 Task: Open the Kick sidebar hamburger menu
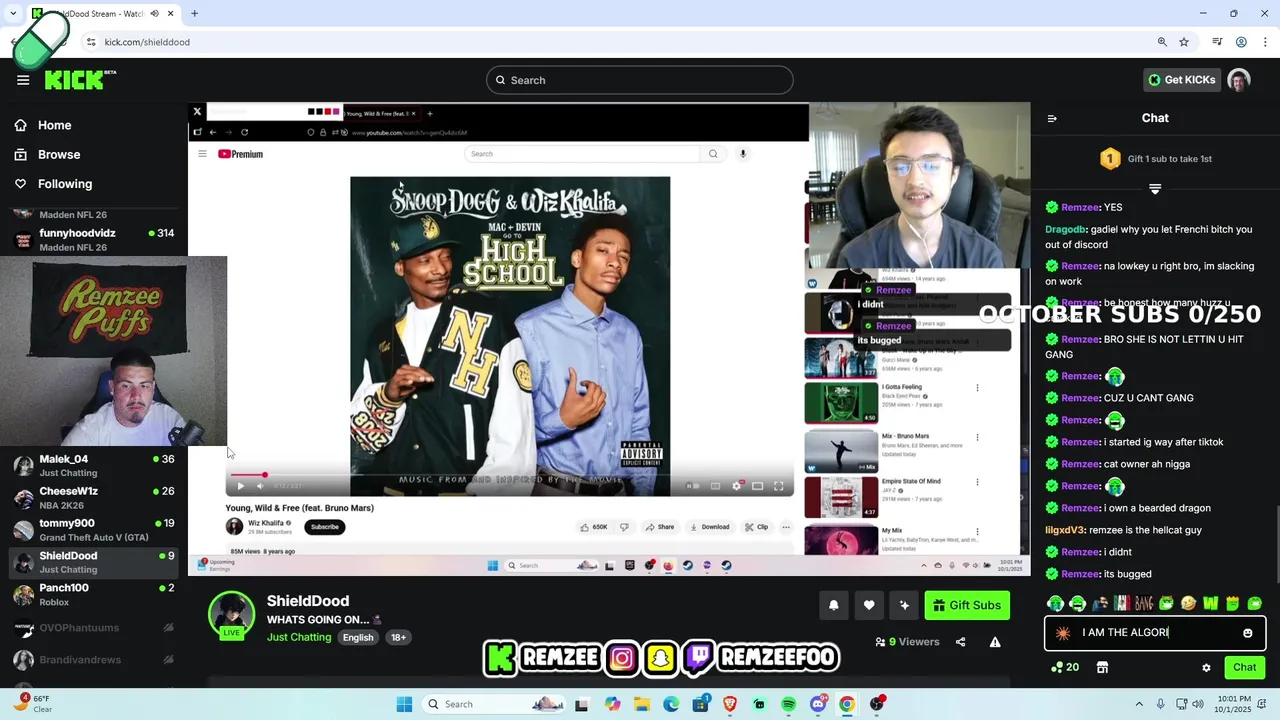23,80
